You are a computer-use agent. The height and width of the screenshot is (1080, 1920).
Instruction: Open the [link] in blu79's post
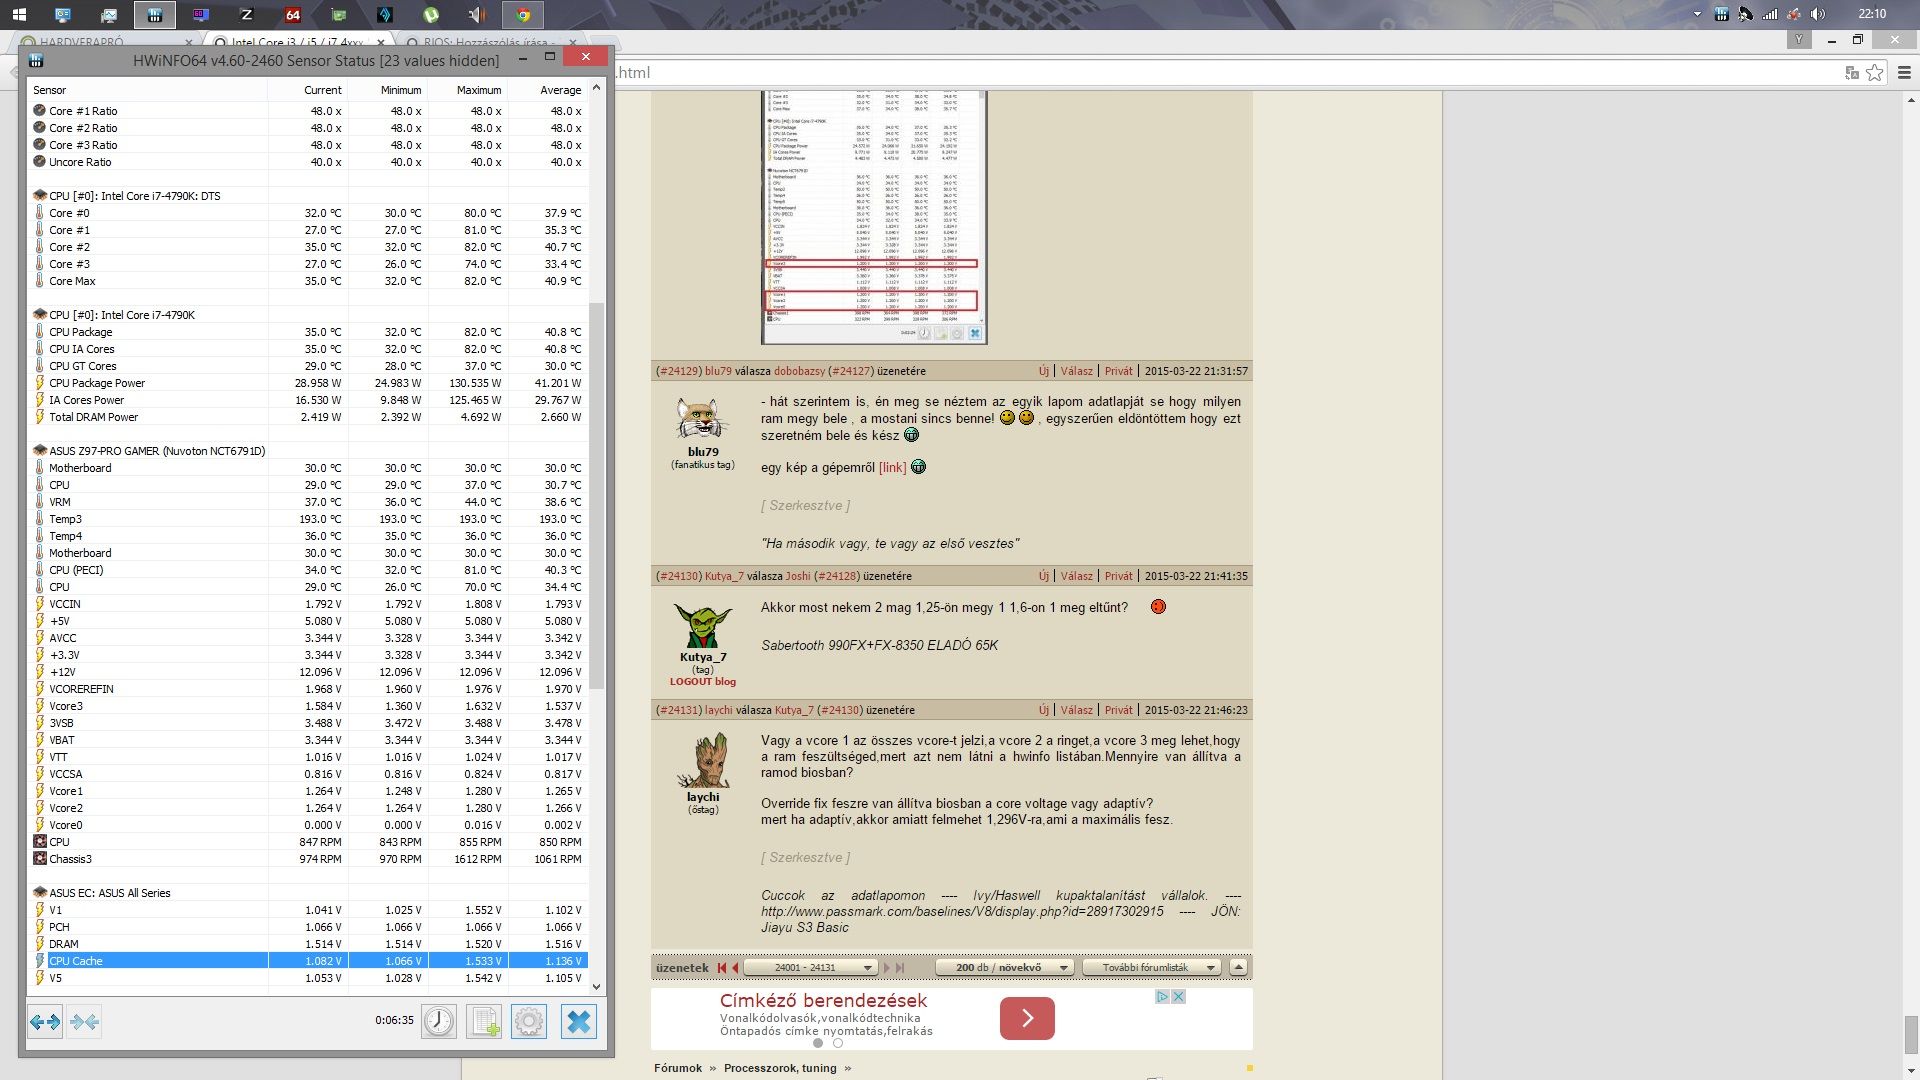pyautogui.click(x=892, y=468)
